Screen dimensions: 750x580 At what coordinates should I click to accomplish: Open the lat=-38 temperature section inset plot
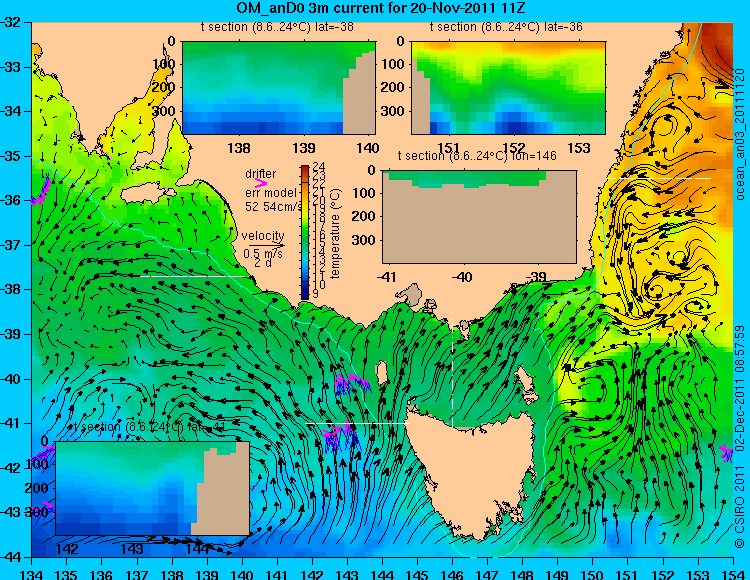(x=279, y=88)
